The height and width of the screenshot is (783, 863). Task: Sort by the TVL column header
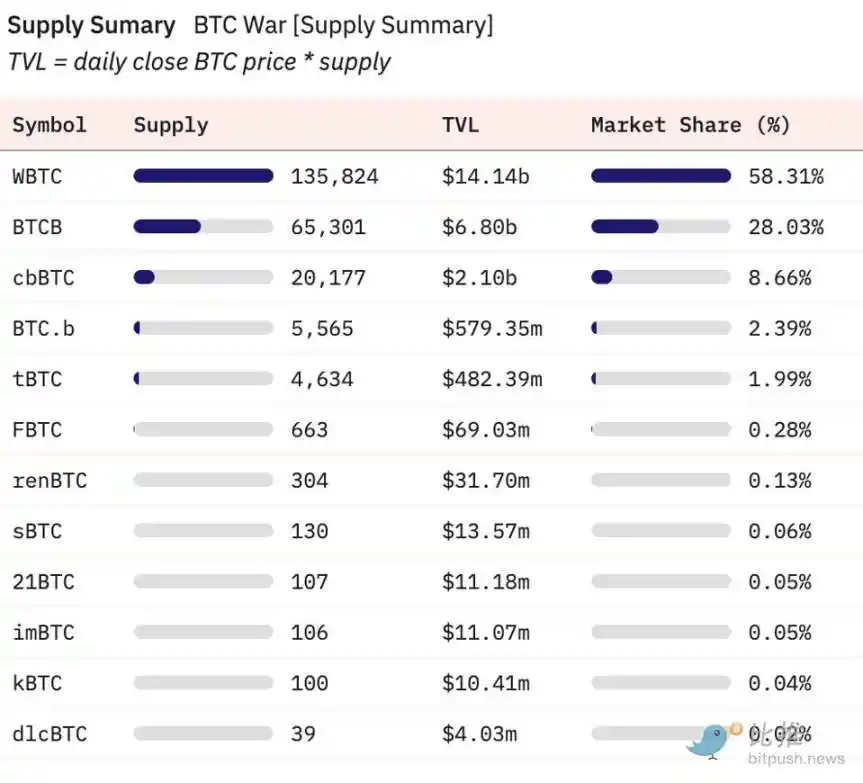(x=460, y=125)
